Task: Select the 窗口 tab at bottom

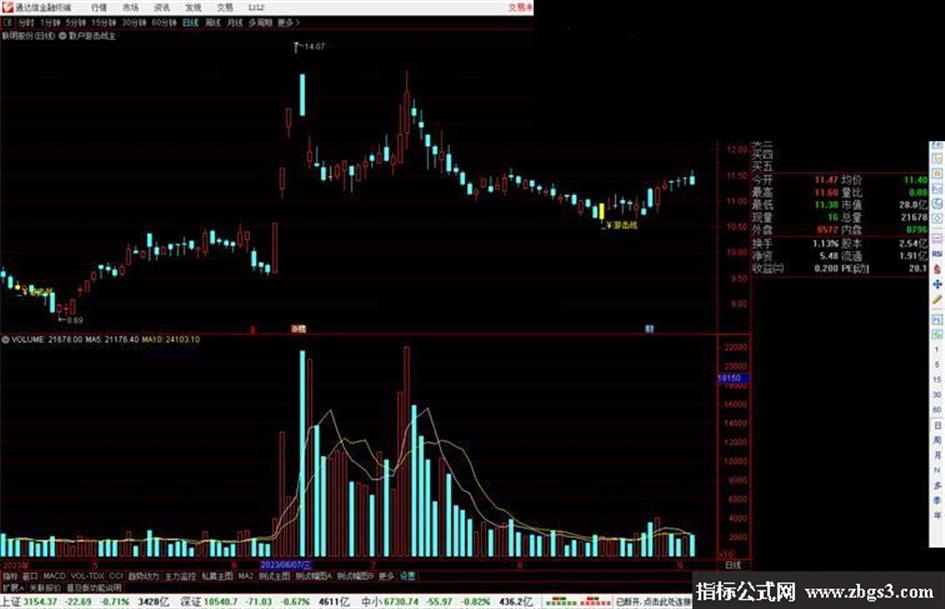Action: (x=30, y=576)
